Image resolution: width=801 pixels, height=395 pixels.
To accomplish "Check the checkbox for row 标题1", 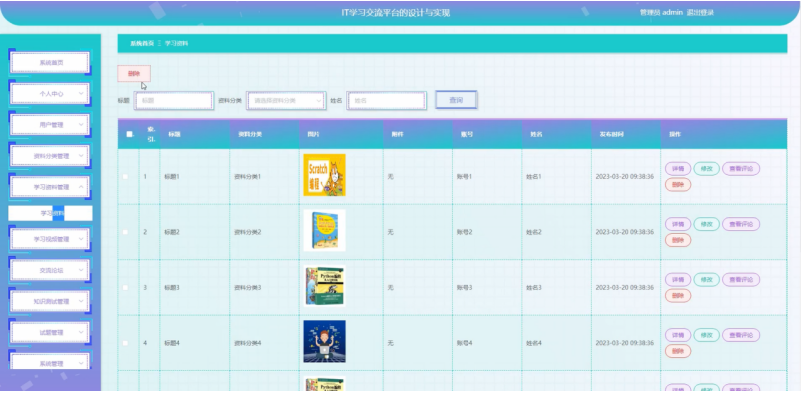I will 126,177.
